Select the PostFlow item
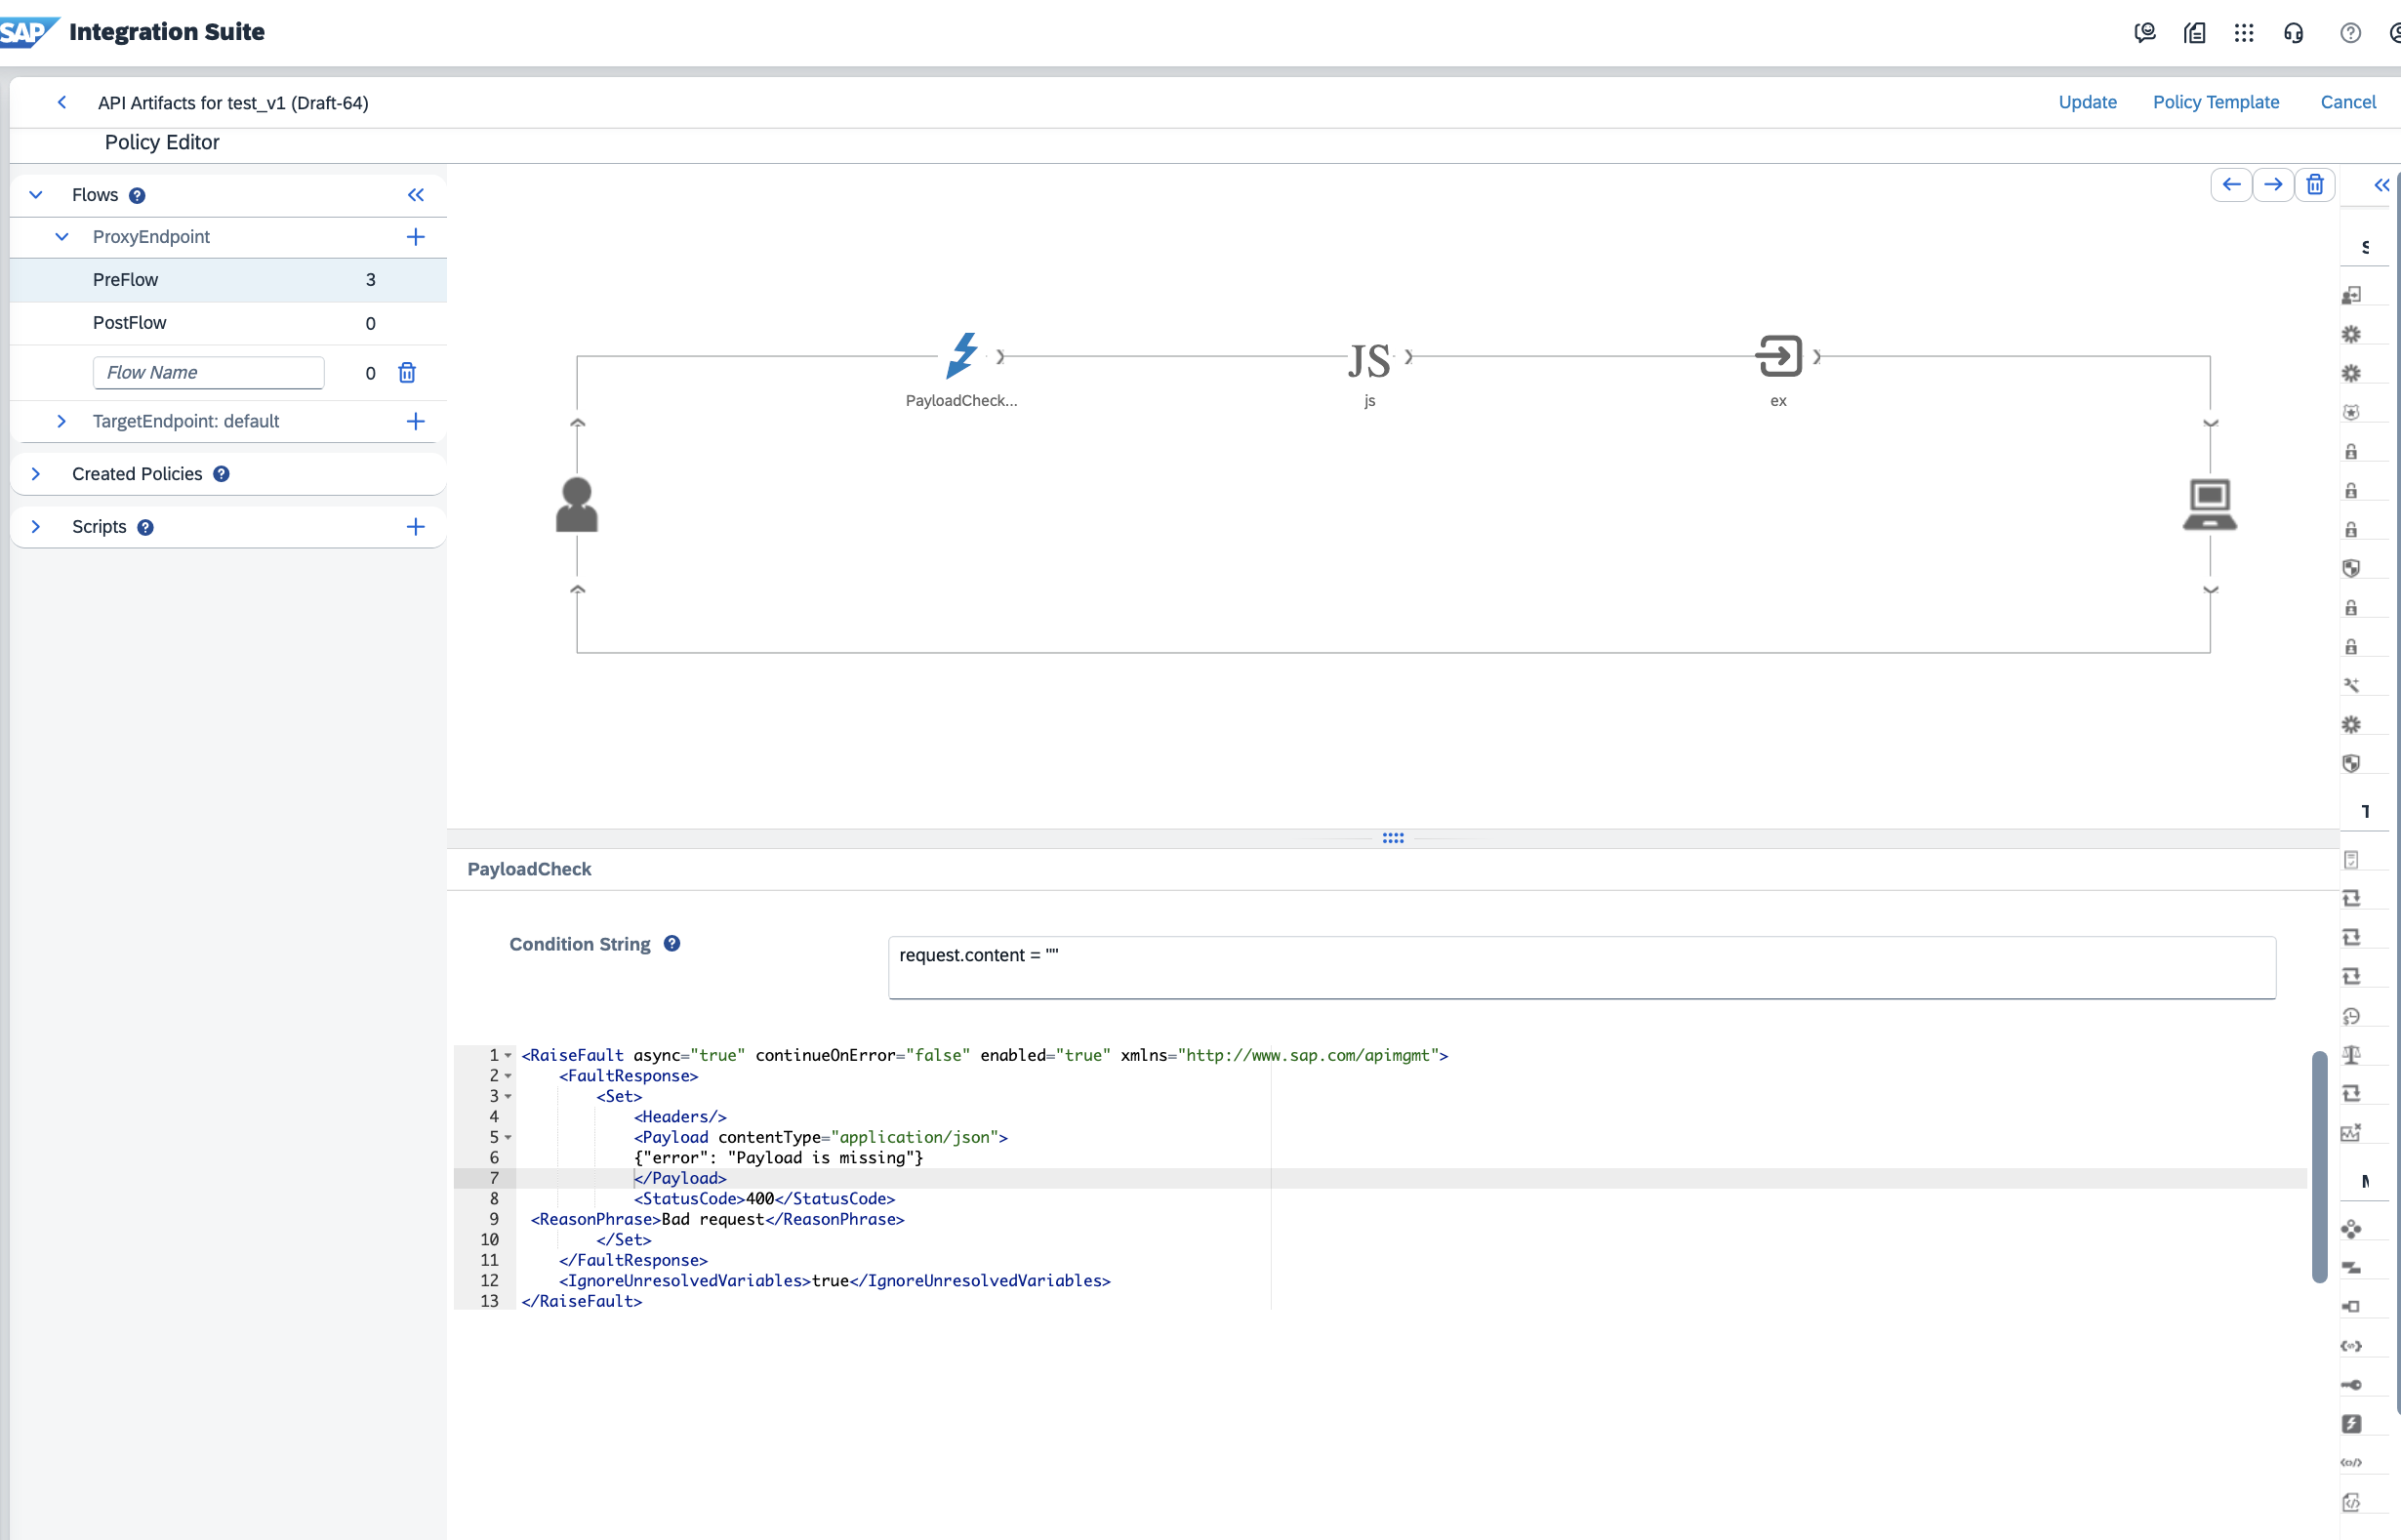 130,323
